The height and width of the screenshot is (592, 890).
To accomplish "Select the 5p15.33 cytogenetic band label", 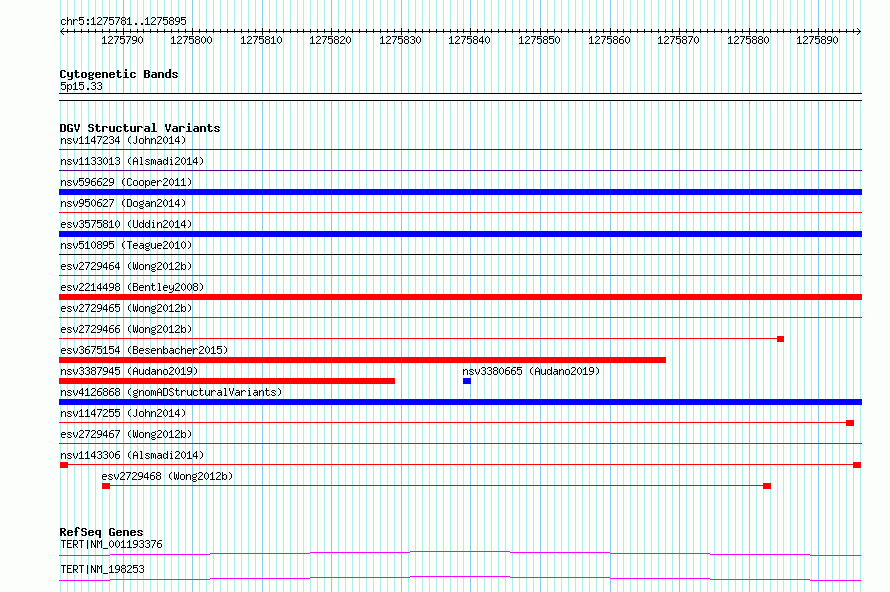I will [x=81, y=86].
